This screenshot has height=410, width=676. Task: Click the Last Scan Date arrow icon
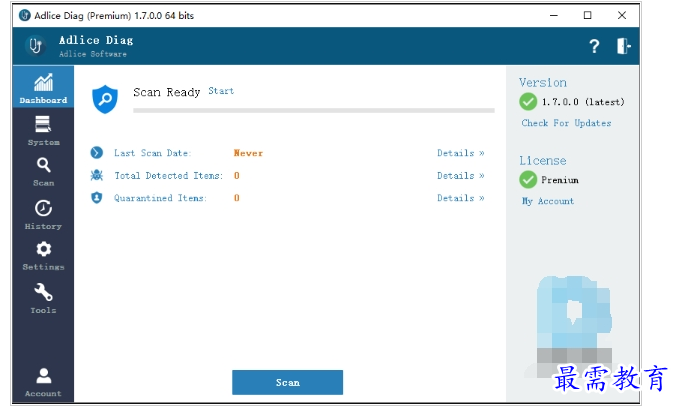pos(97,153)
